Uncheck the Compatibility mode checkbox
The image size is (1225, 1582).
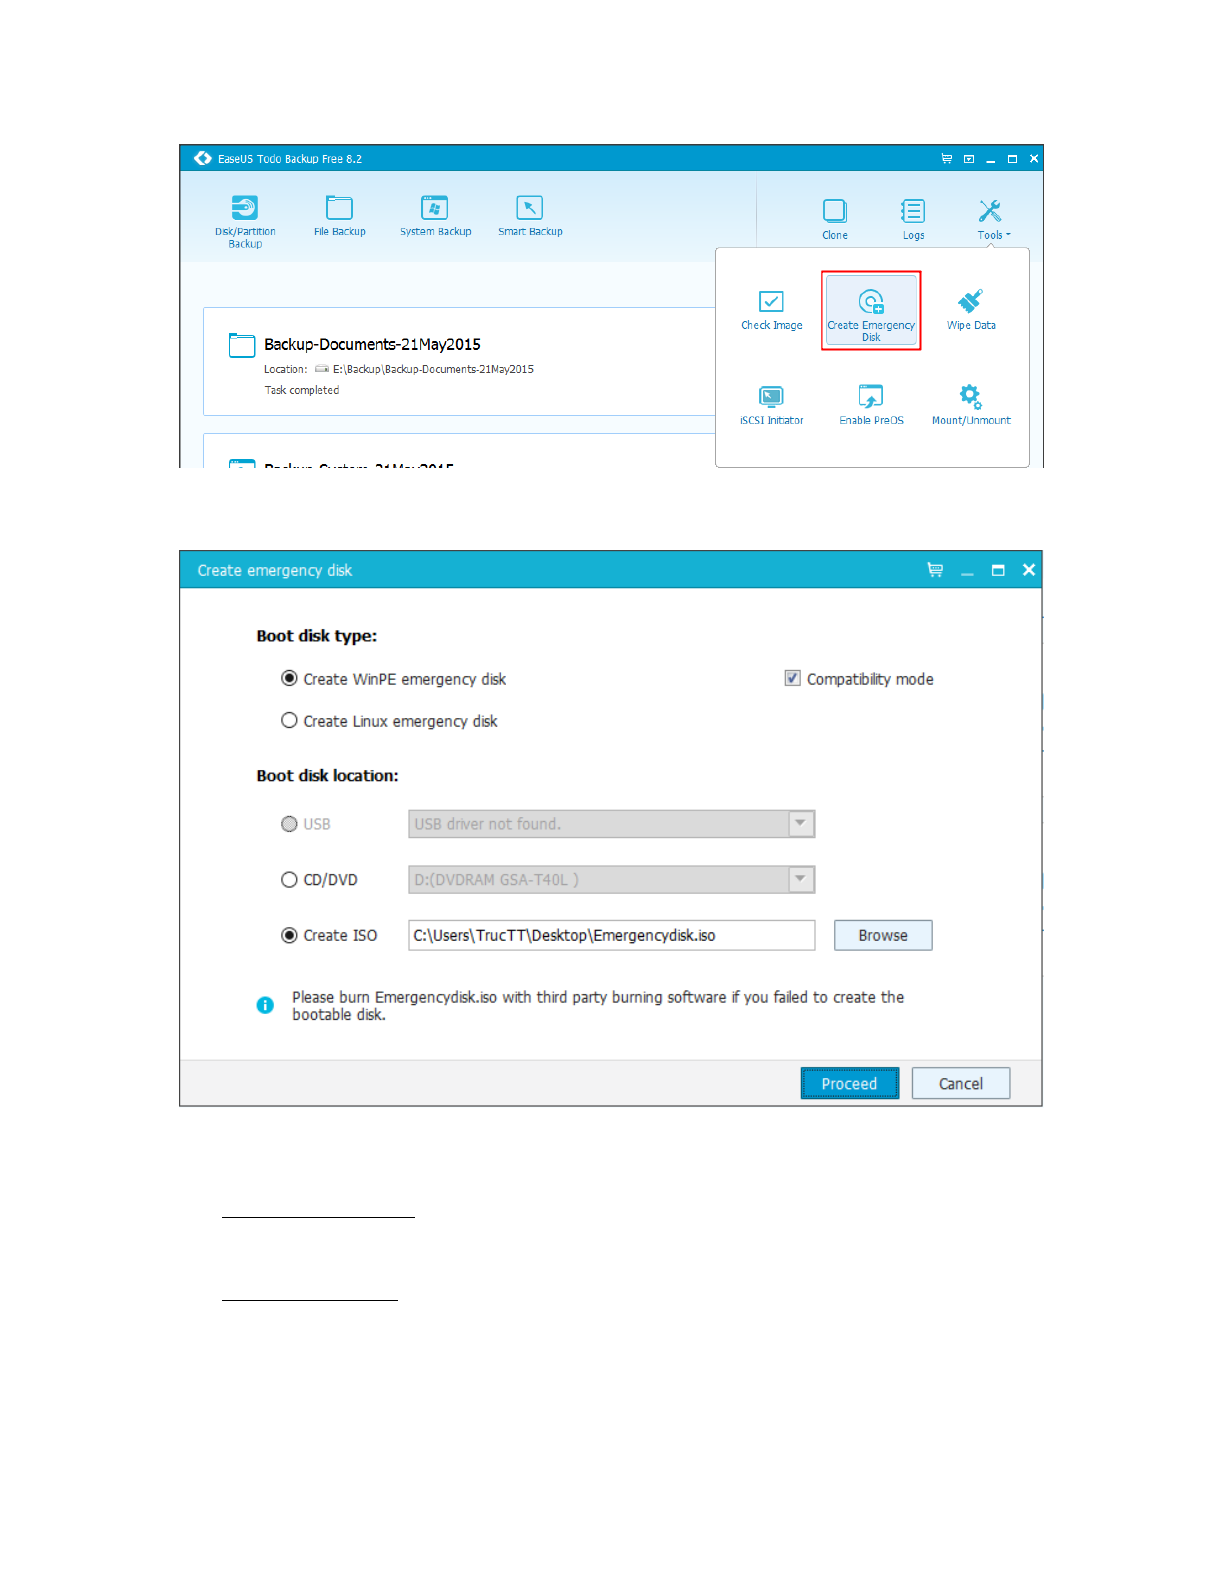(793, 679)
